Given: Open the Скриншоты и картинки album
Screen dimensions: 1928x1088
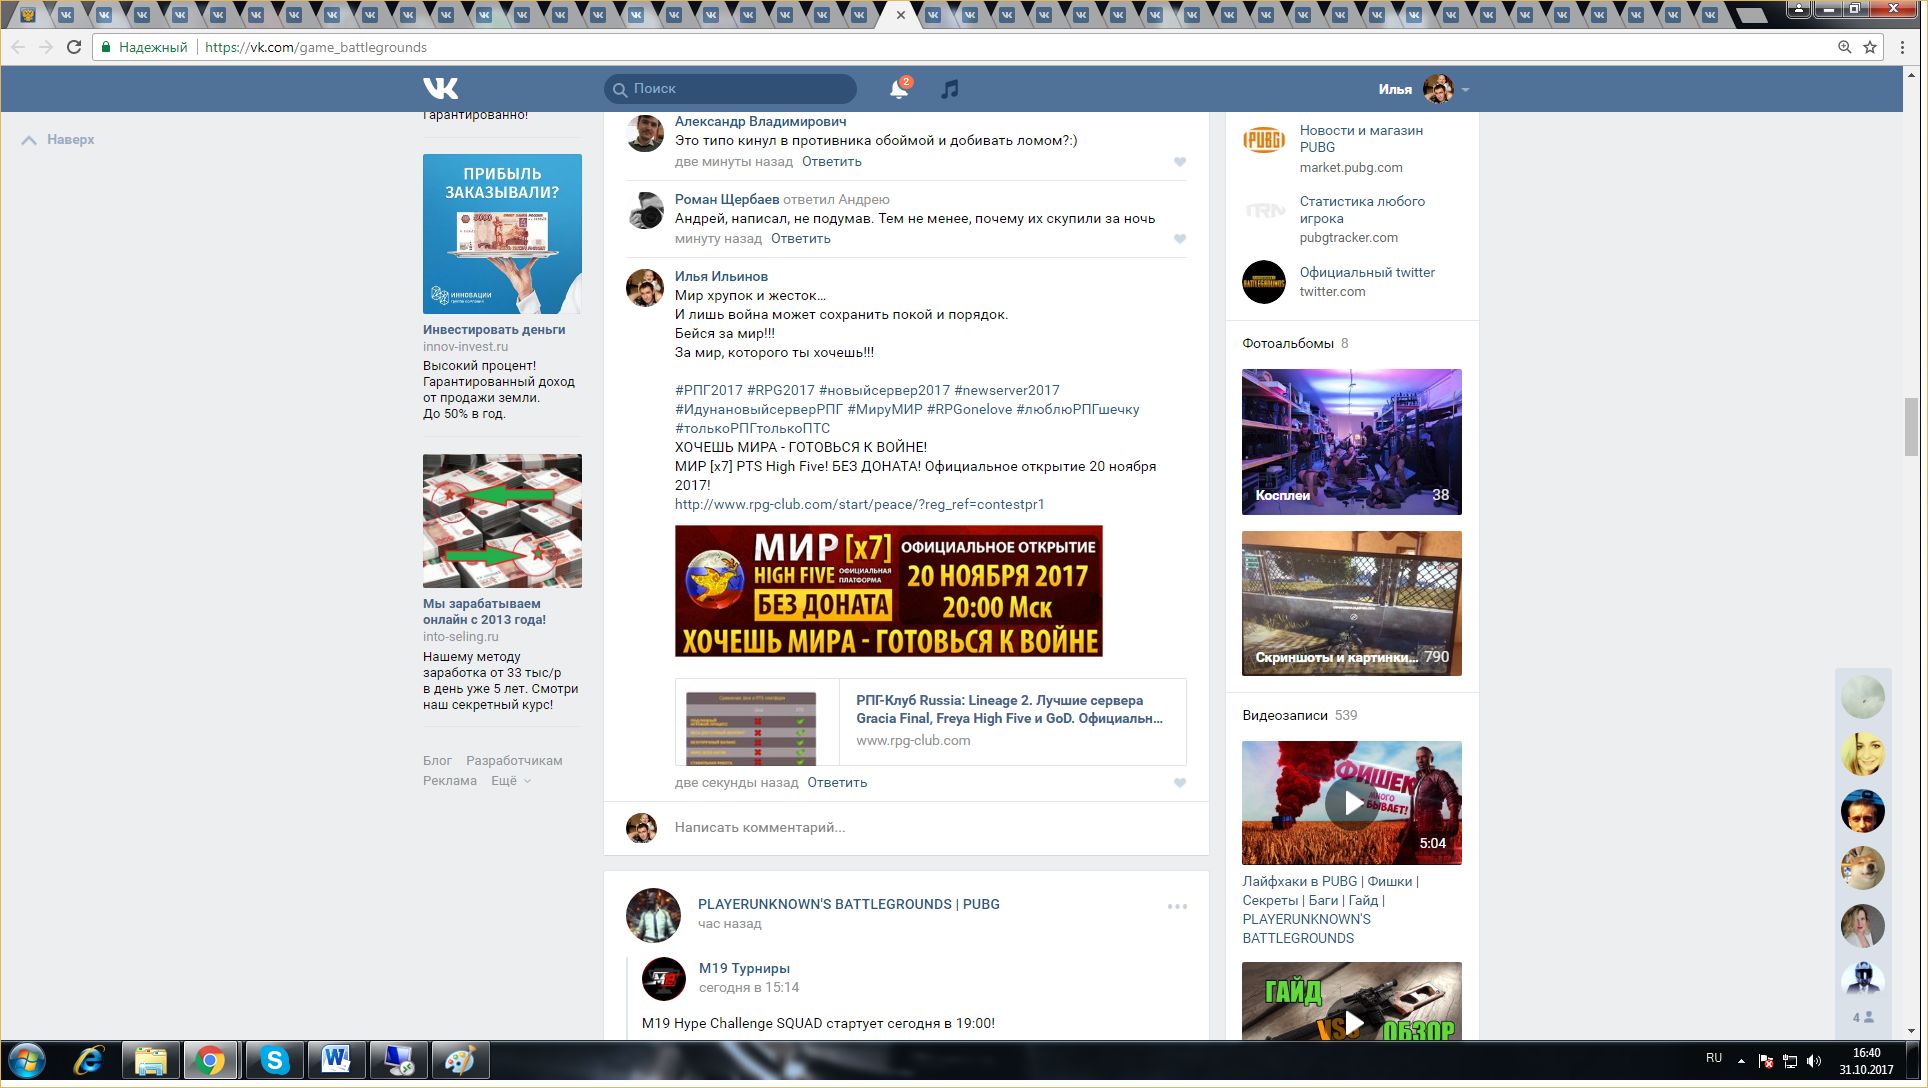Looking at the screenshot, I should pyautogui.click(x=1352, y=604).
